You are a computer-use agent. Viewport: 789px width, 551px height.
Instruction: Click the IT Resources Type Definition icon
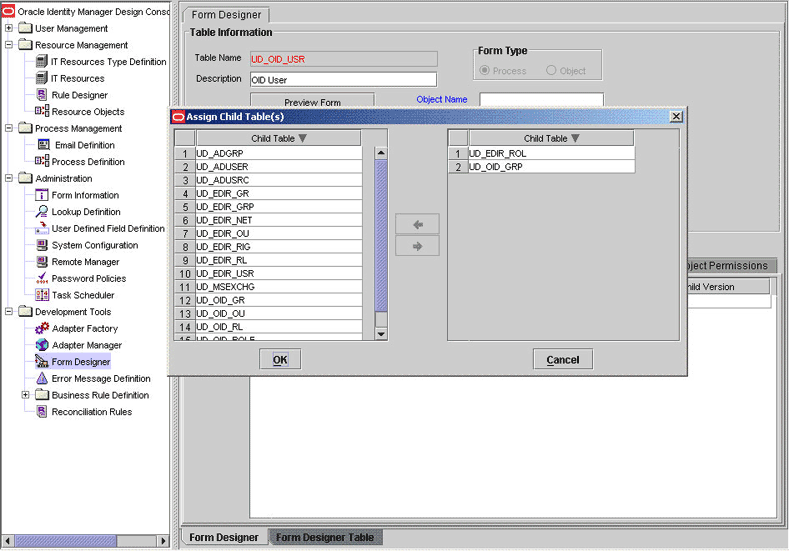click(42, 62)
